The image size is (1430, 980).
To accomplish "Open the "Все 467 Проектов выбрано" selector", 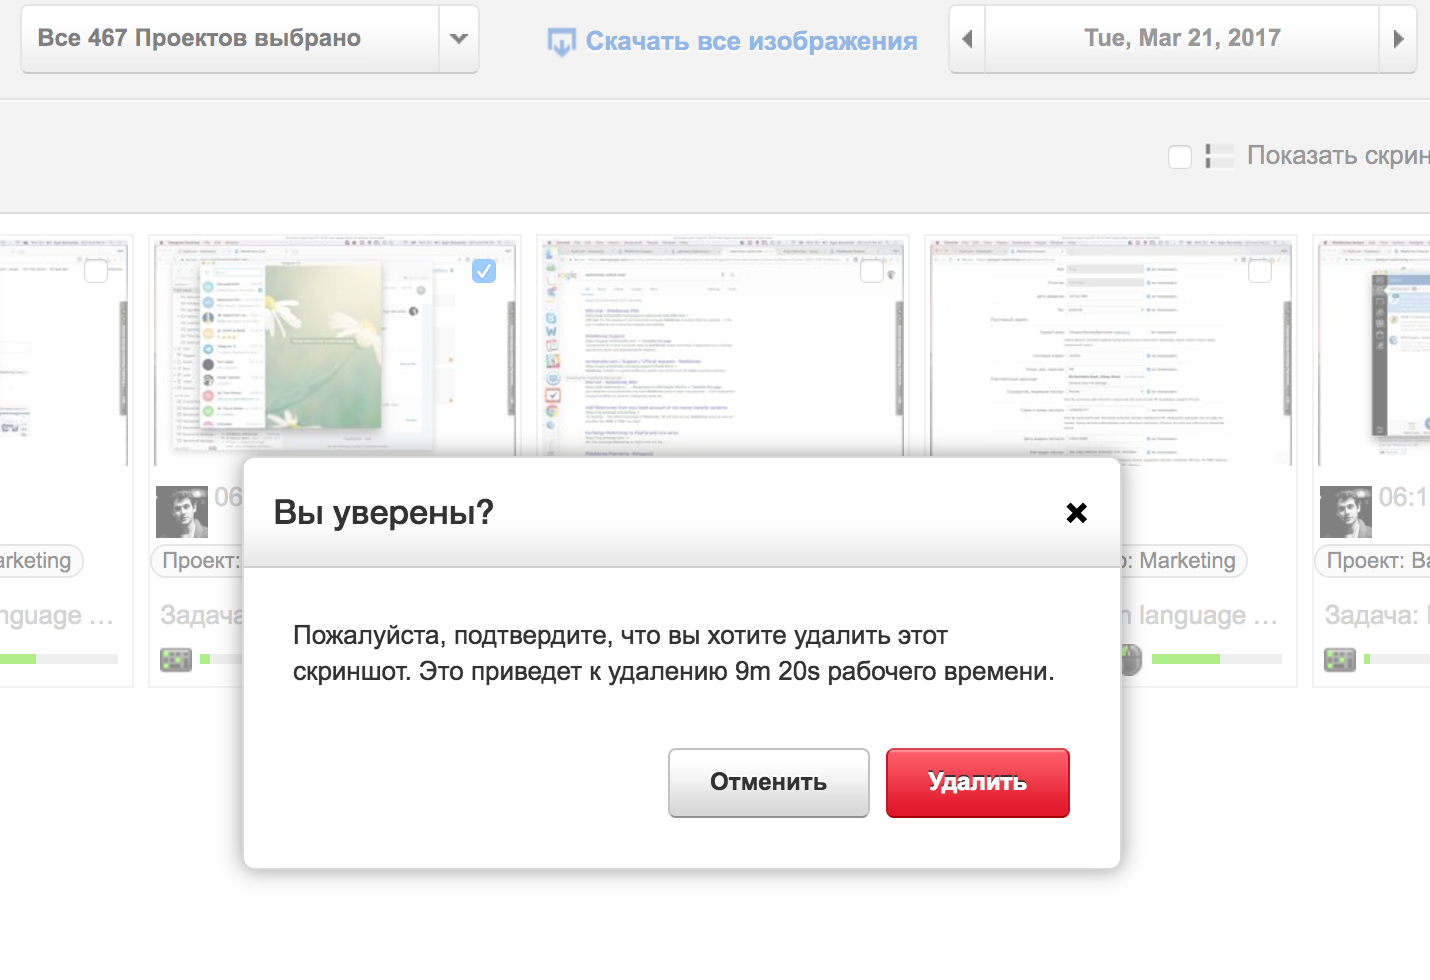I will pyautogui.click(x=229, y=39).
